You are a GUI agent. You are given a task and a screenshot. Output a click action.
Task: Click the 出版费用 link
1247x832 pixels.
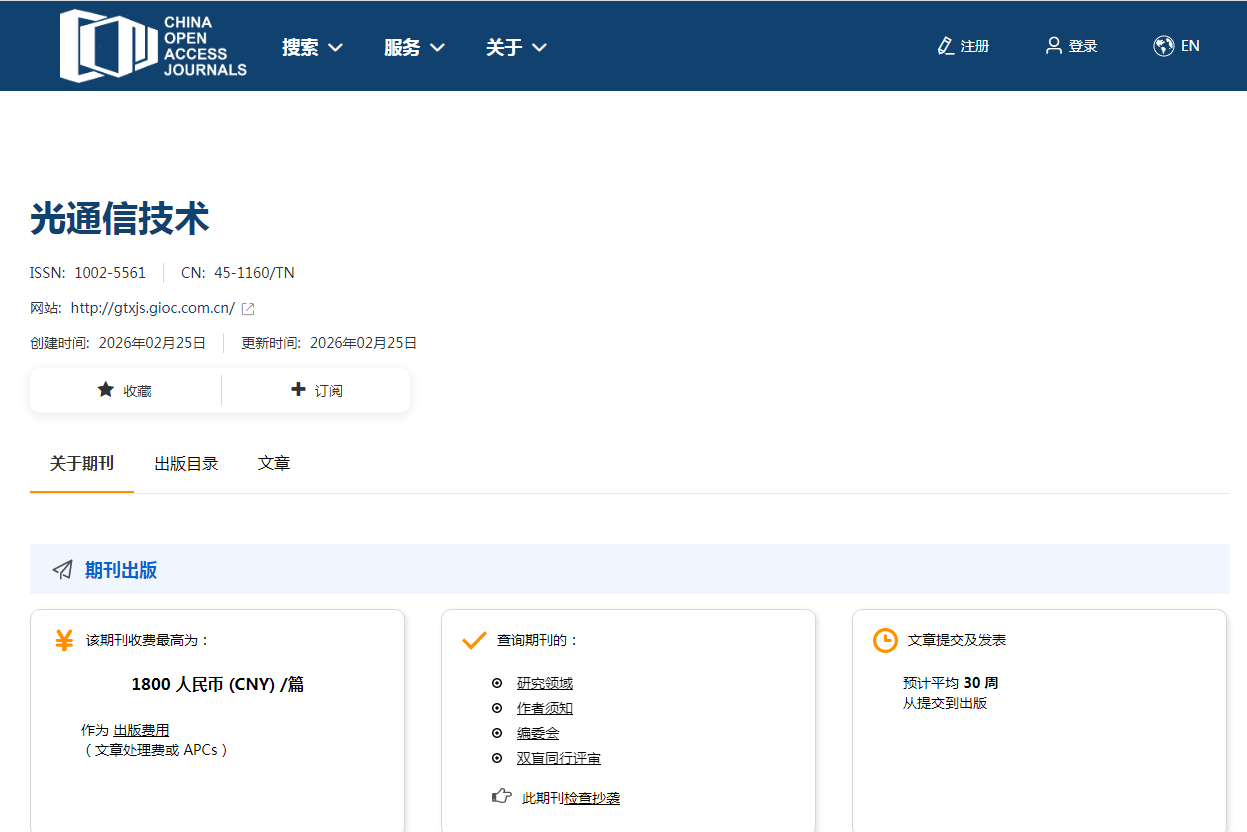pyautogui.click(x=141, y=731)
